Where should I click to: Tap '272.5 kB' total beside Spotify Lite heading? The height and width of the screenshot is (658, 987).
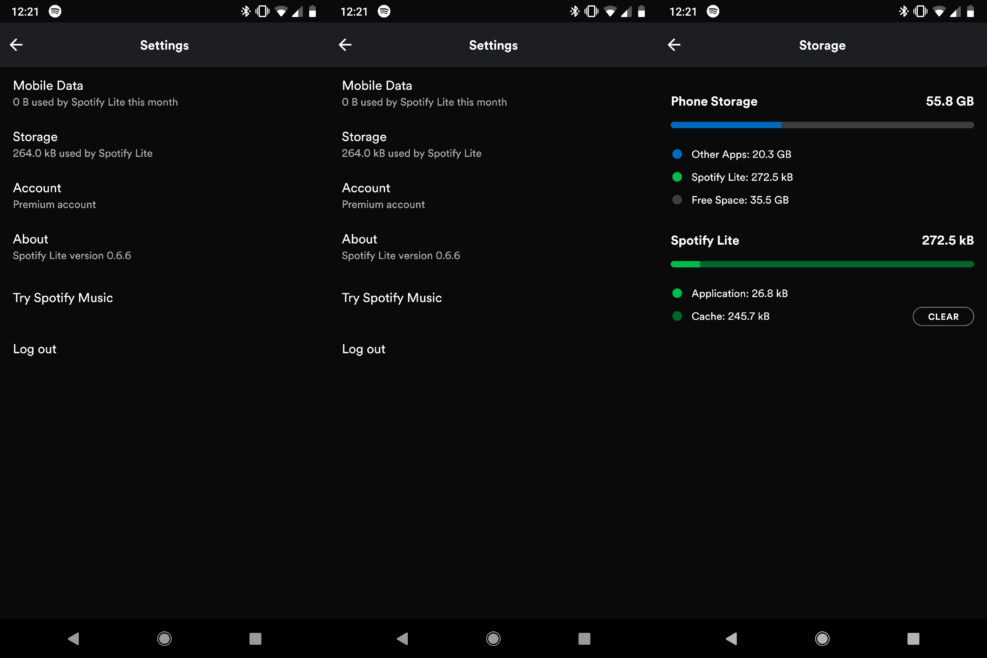coord(947,241)
